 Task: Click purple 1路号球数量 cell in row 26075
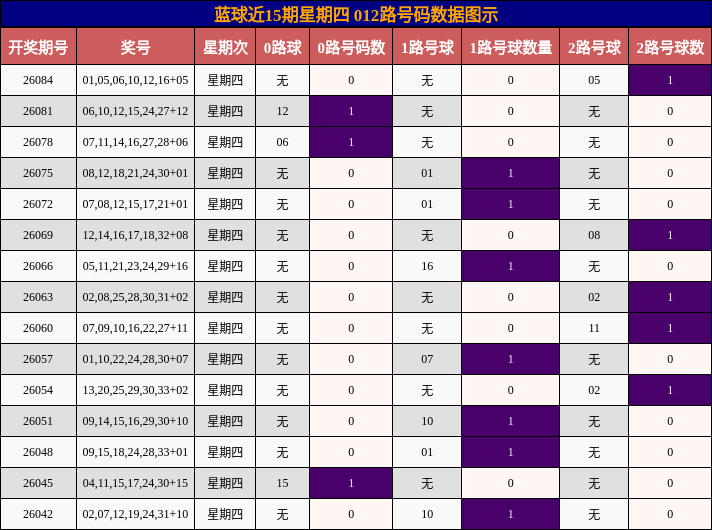click(510, 173)
